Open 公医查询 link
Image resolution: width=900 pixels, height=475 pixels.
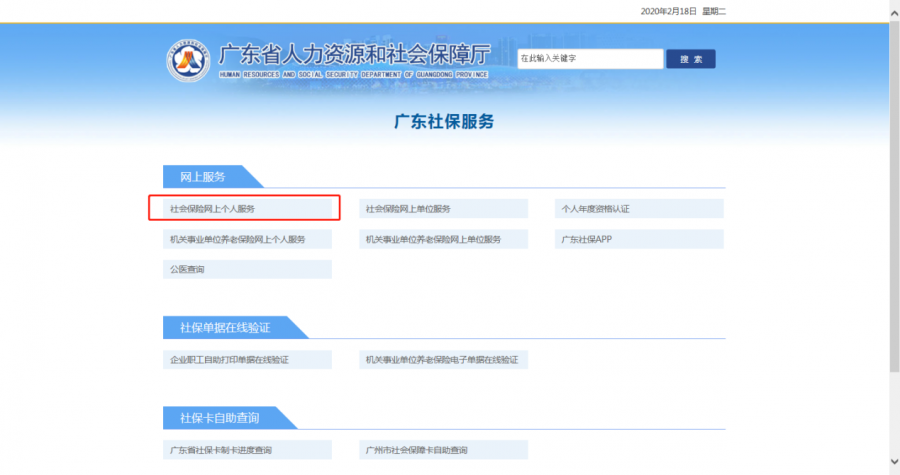pos(247,269)
